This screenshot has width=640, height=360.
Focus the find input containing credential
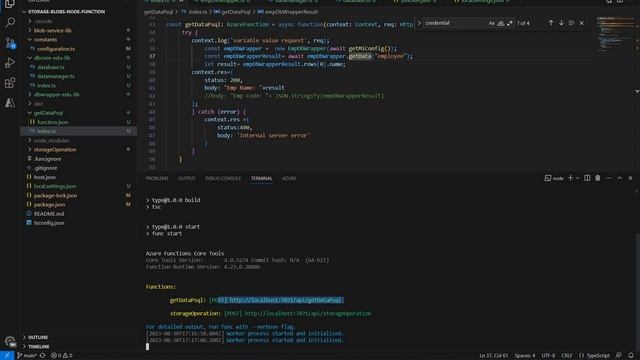(455, 23)
